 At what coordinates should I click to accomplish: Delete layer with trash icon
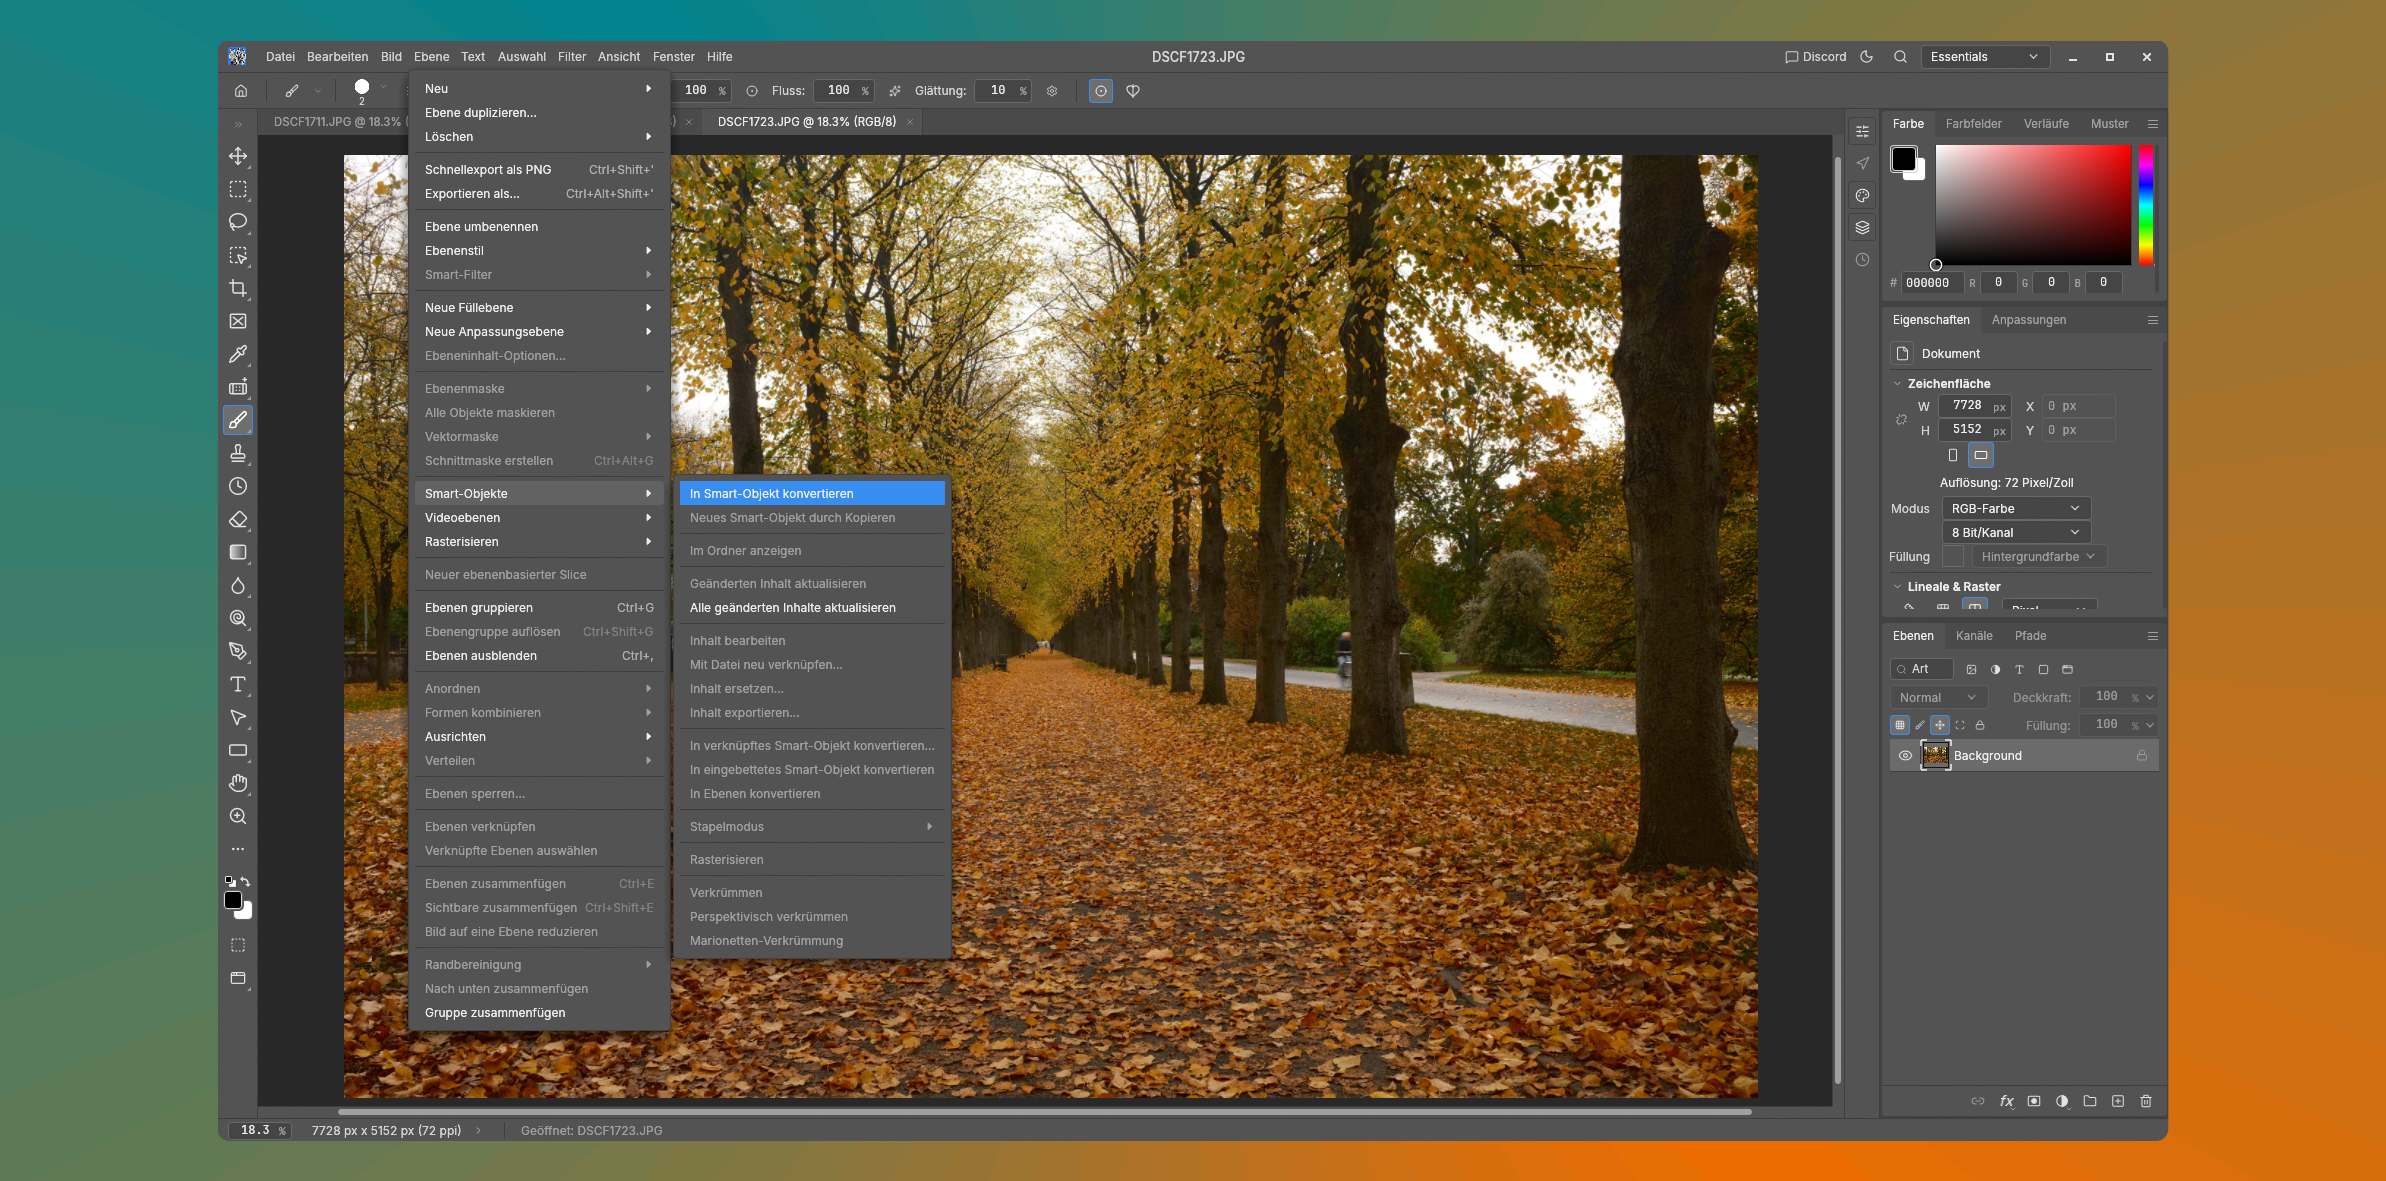click(2146, 1101)
